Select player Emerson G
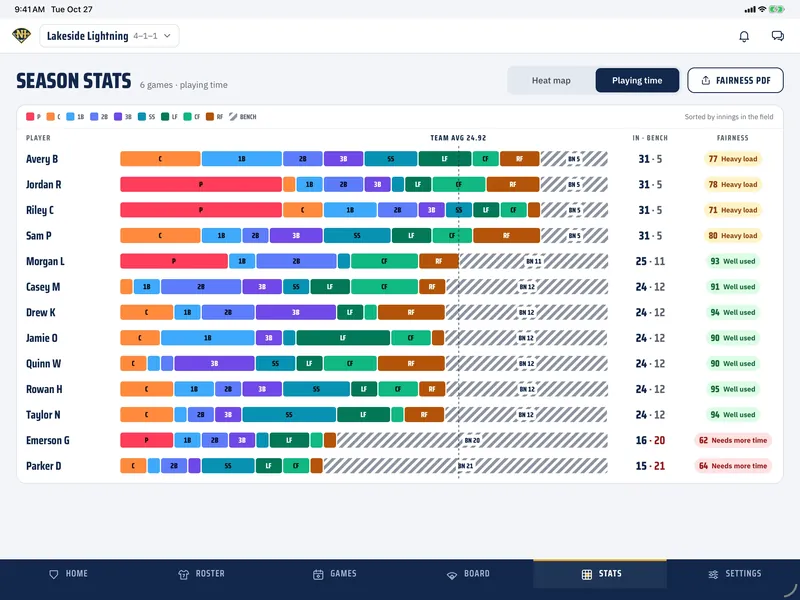Image resolution: width=800 pixels, height=600 pixels. click(x=47, y=440)
